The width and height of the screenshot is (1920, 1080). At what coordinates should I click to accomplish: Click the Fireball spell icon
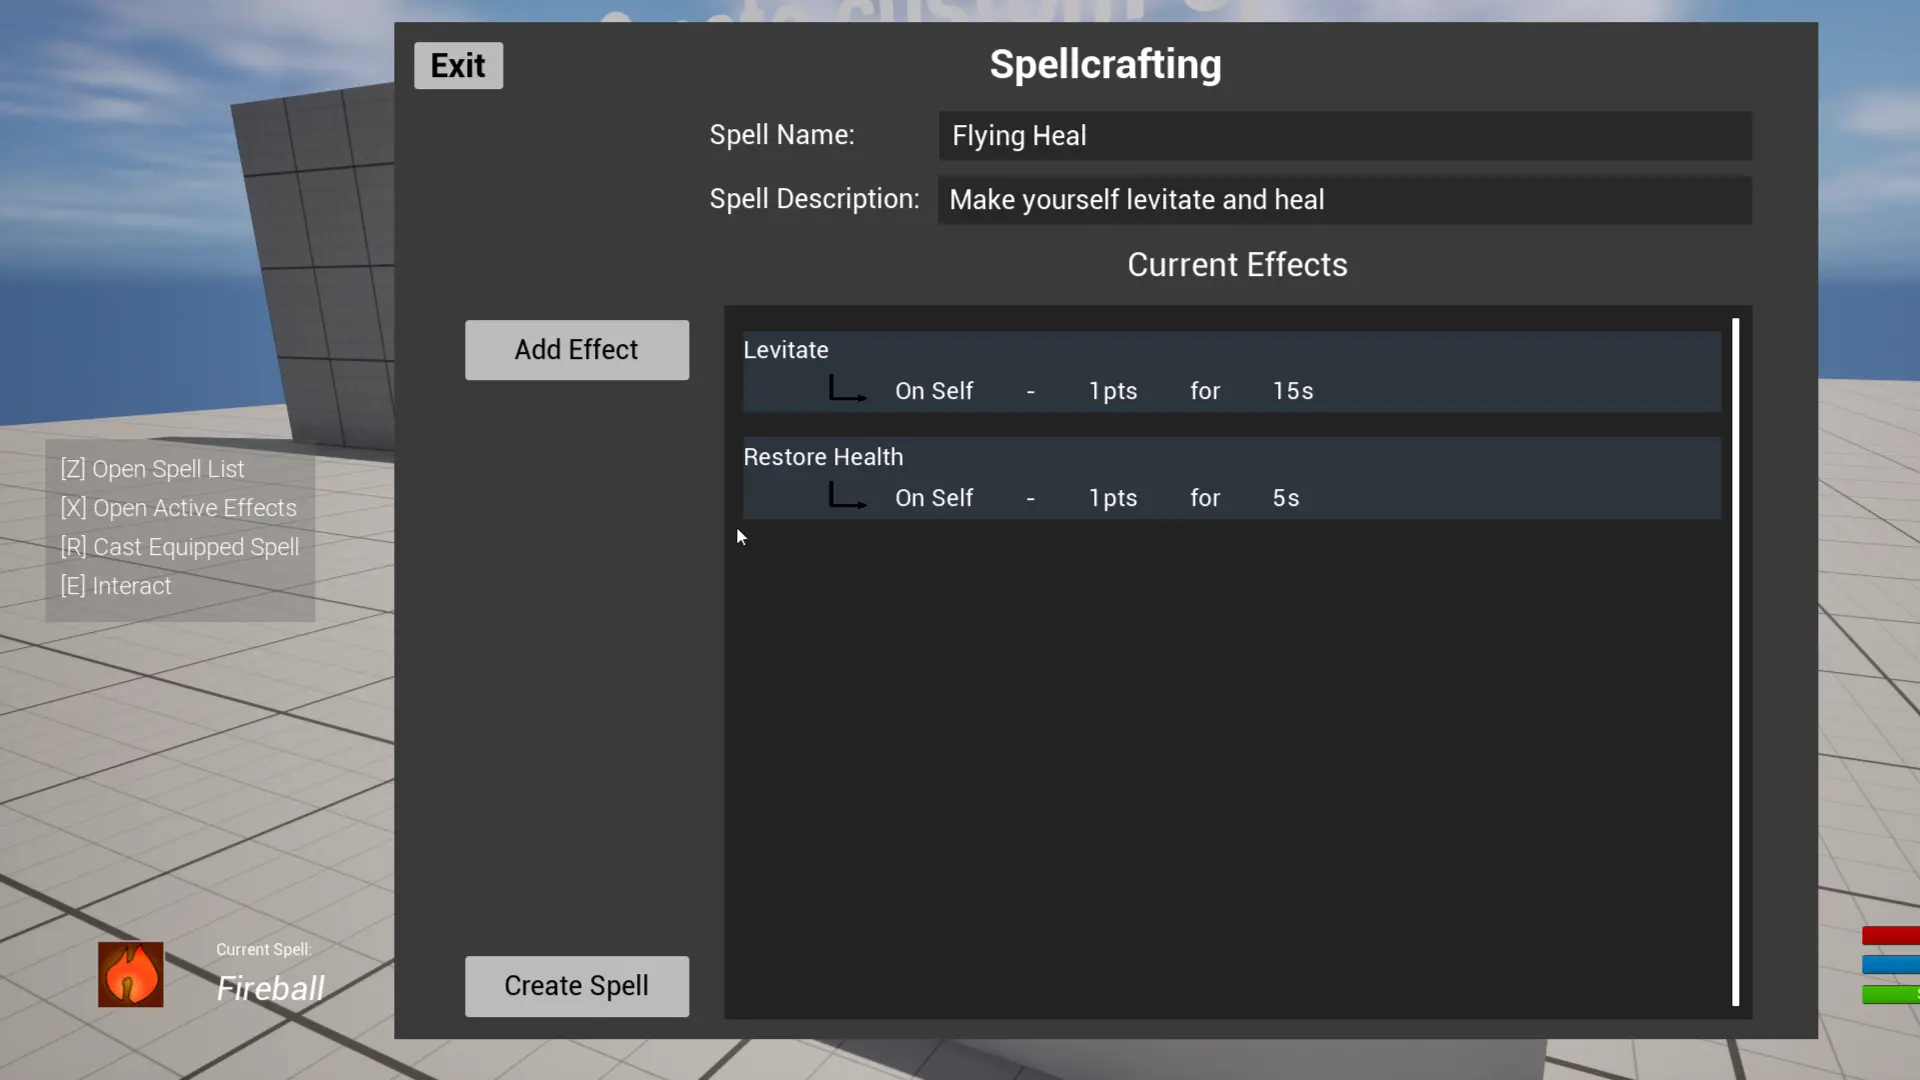(x=130, y=974)
